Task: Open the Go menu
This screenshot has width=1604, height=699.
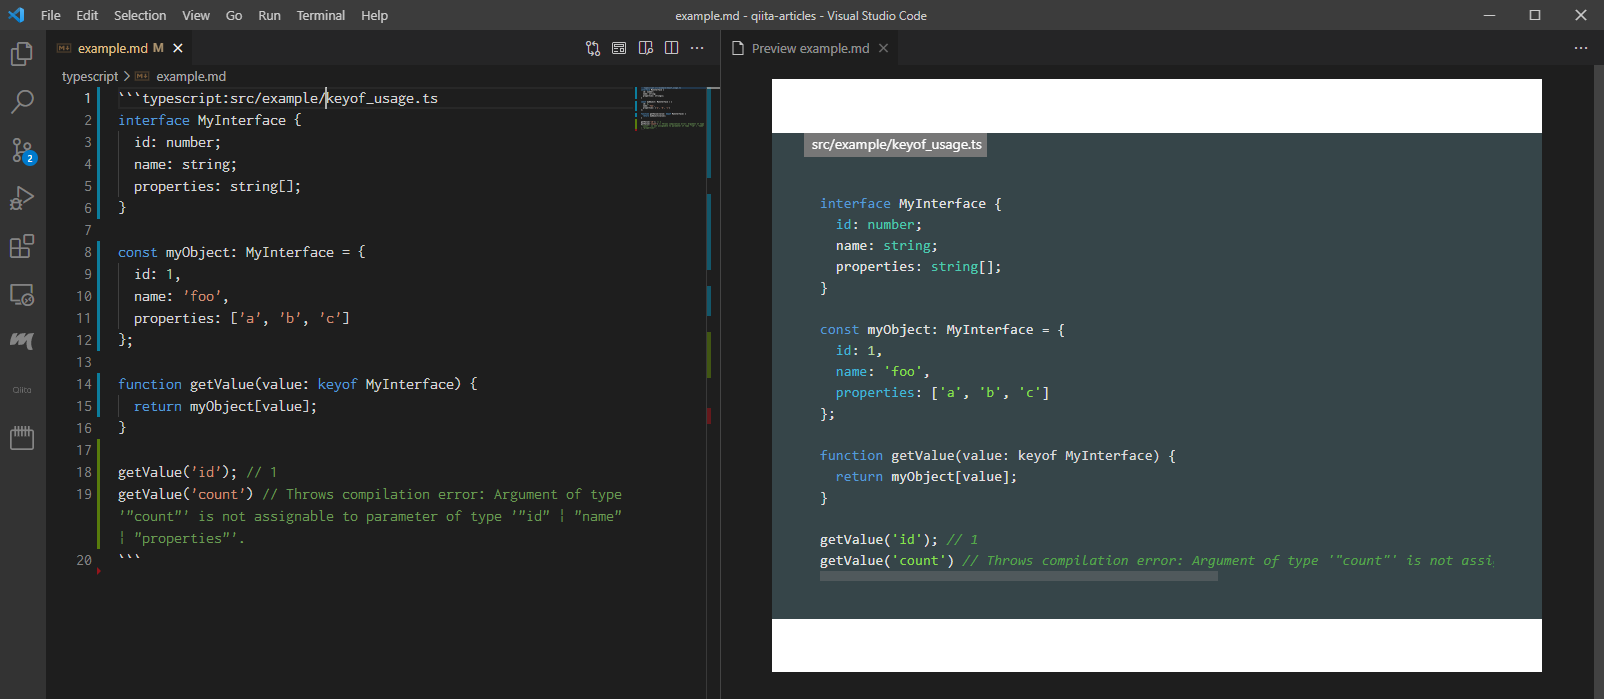Action: coord(234,15)
